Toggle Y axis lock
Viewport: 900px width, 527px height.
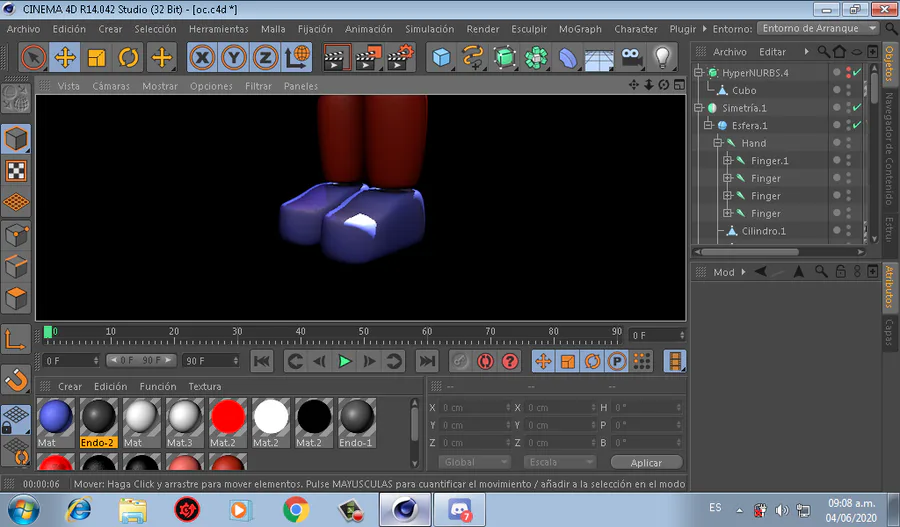[x=234, y=57]
